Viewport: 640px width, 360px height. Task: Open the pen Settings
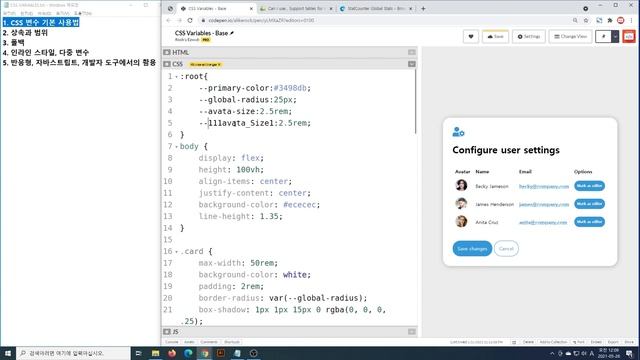tap(529, 36)
